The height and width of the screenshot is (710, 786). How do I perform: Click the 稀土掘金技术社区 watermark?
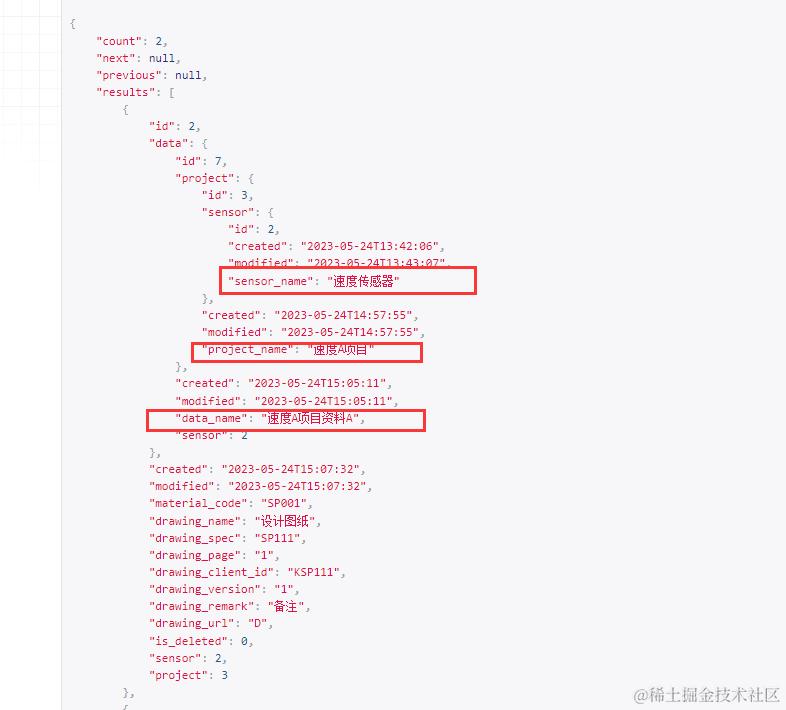[x=706, y=695]
